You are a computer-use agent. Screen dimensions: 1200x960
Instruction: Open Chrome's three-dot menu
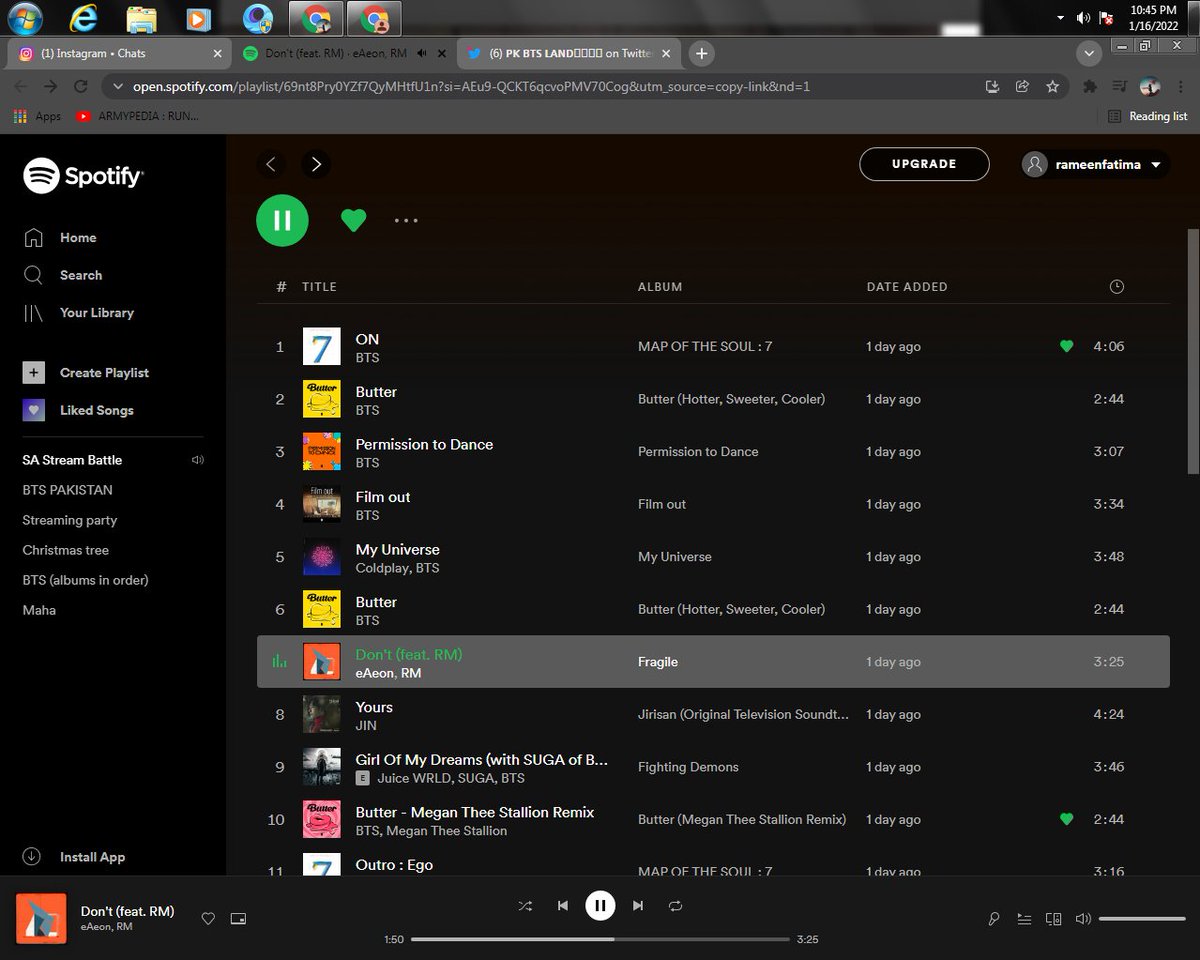pyautogui.click(x=1180, y=87)
